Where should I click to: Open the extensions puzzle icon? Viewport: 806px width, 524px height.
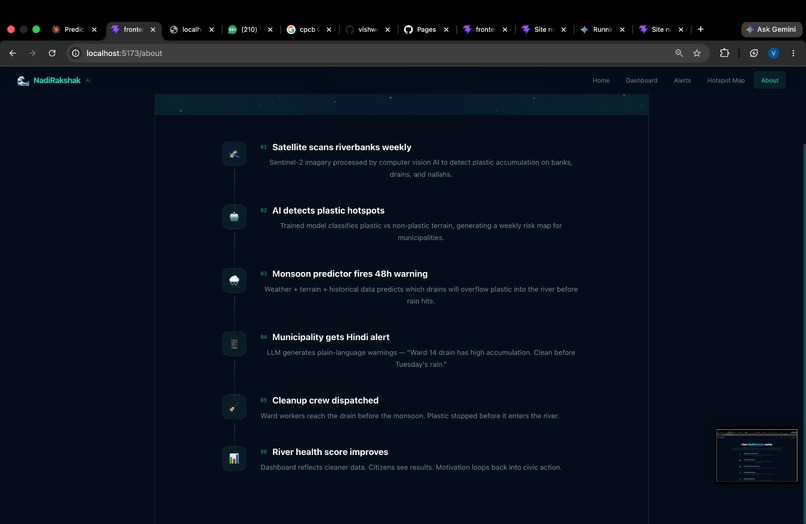[x=724, y=53]
